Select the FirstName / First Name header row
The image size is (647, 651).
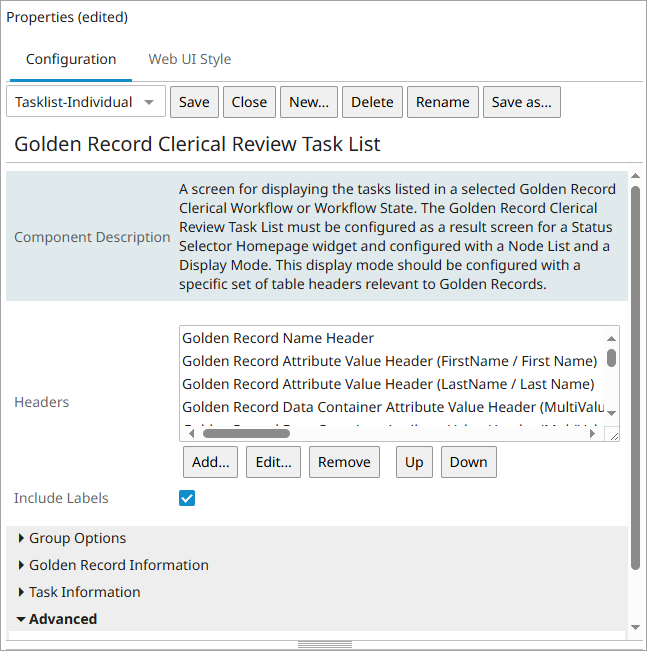pyautogui.click(x=392, y=361)
